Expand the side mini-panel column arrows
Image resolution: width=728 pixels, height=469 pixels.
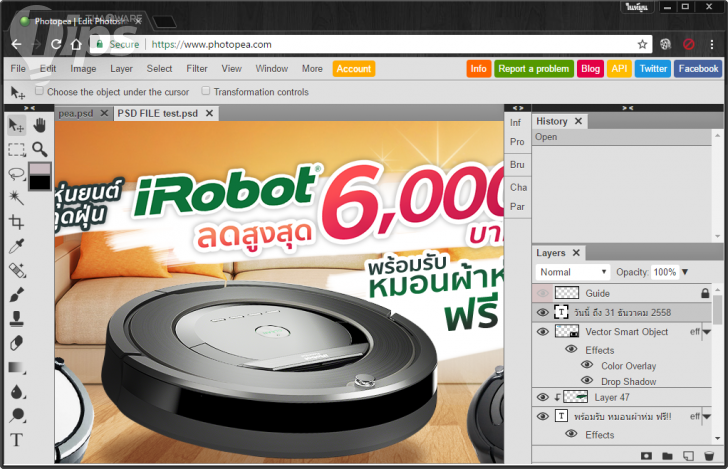[518, 108]
